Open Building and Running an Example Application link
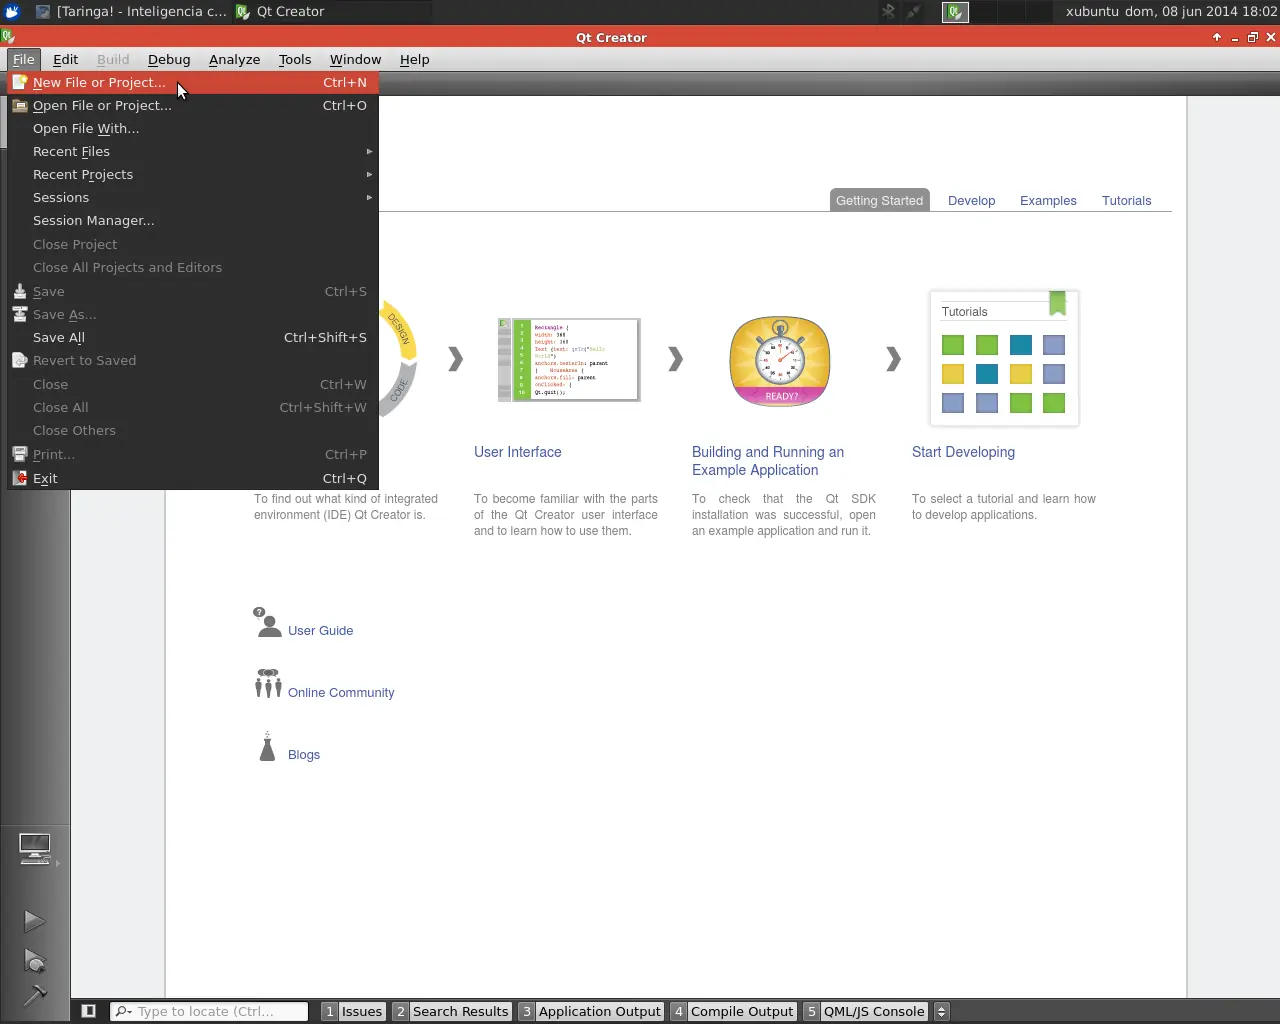Viewport: 1280px width, 1024px height. coord(768,461)
